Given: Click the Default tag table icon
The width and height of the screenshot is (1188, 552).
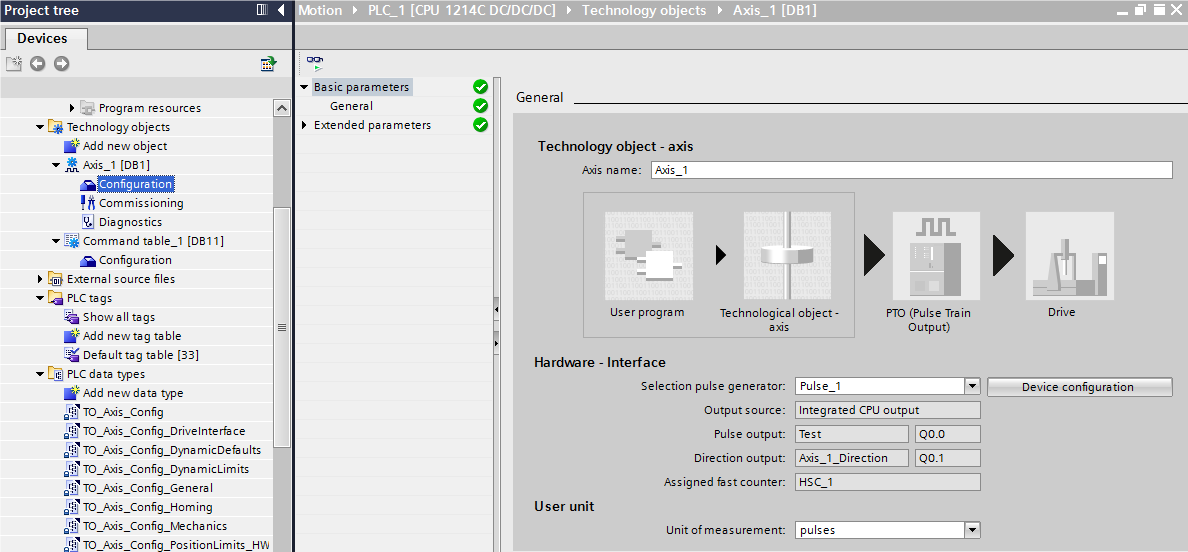Looking at the screenshot, I should coord(72,355).
